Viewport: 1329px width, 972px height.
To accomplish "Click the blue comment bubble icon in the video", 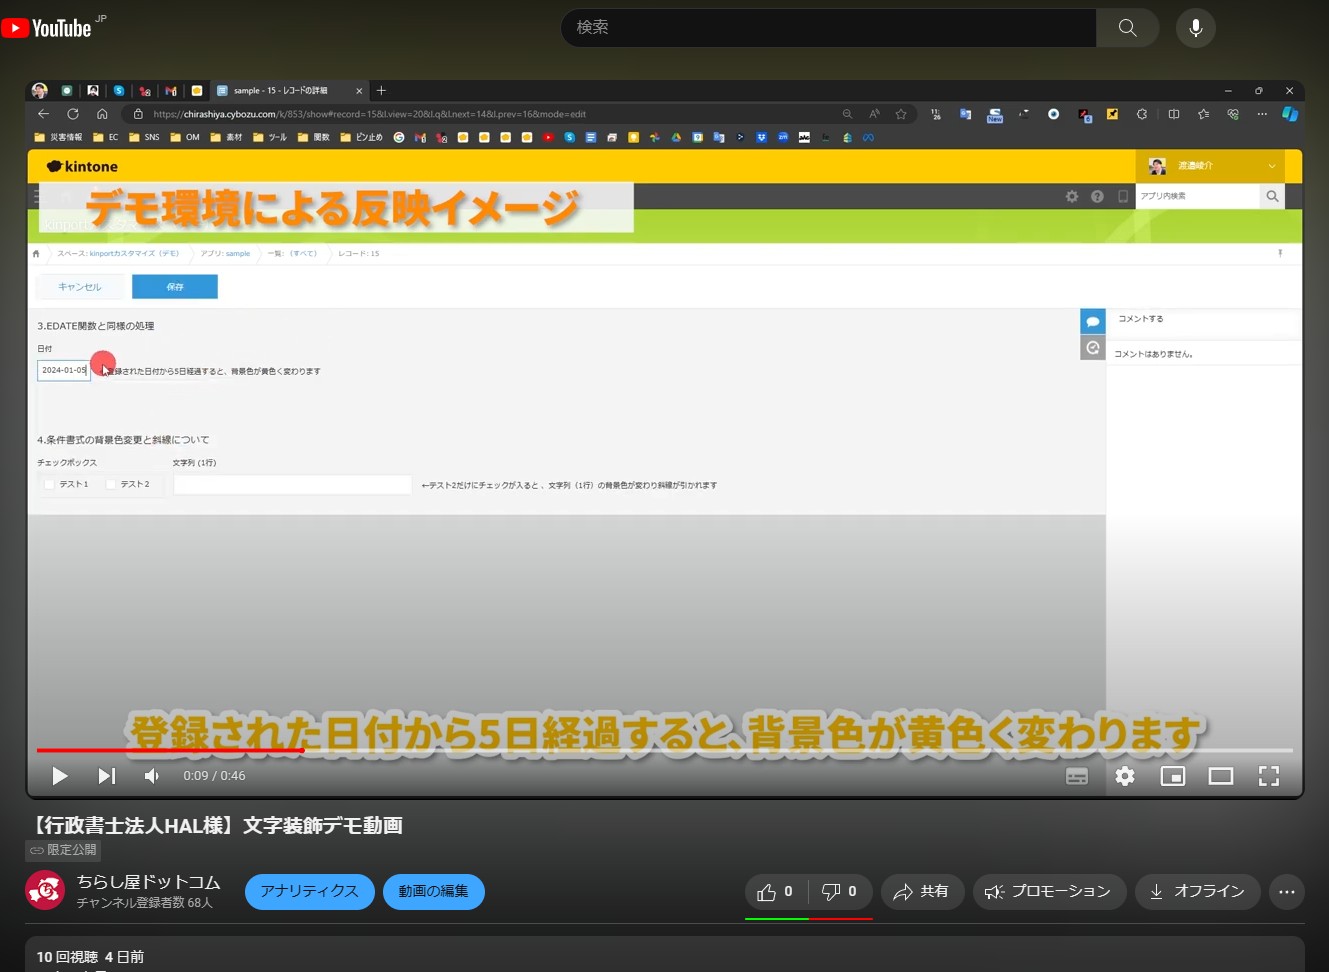I will 1093,321.
